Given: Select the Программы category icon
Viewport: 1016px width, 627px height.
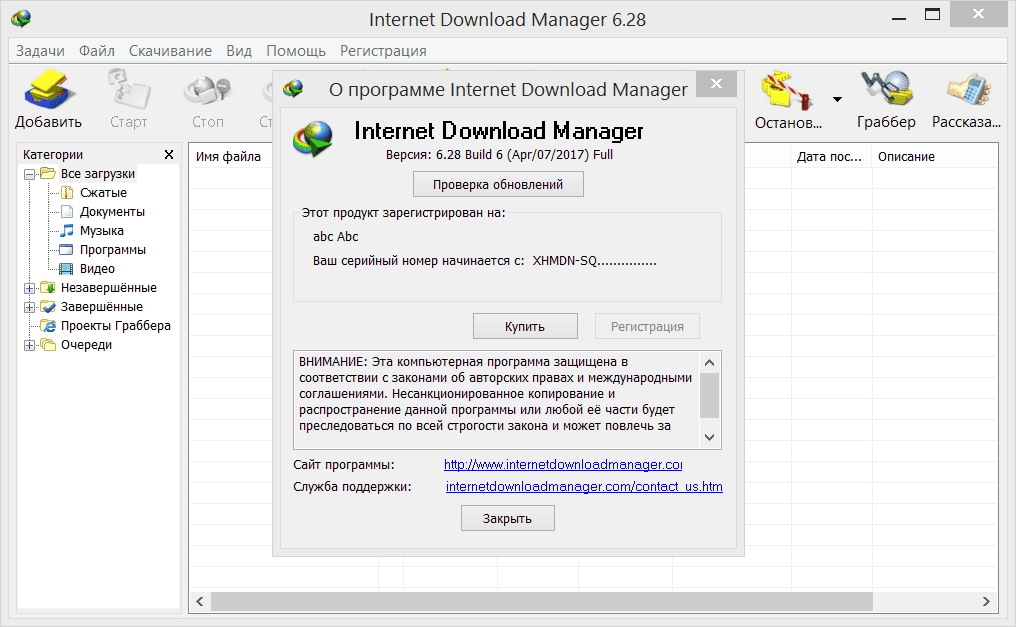Looking at the screenshot, I should pyautogui.click(x=66, y=249).
